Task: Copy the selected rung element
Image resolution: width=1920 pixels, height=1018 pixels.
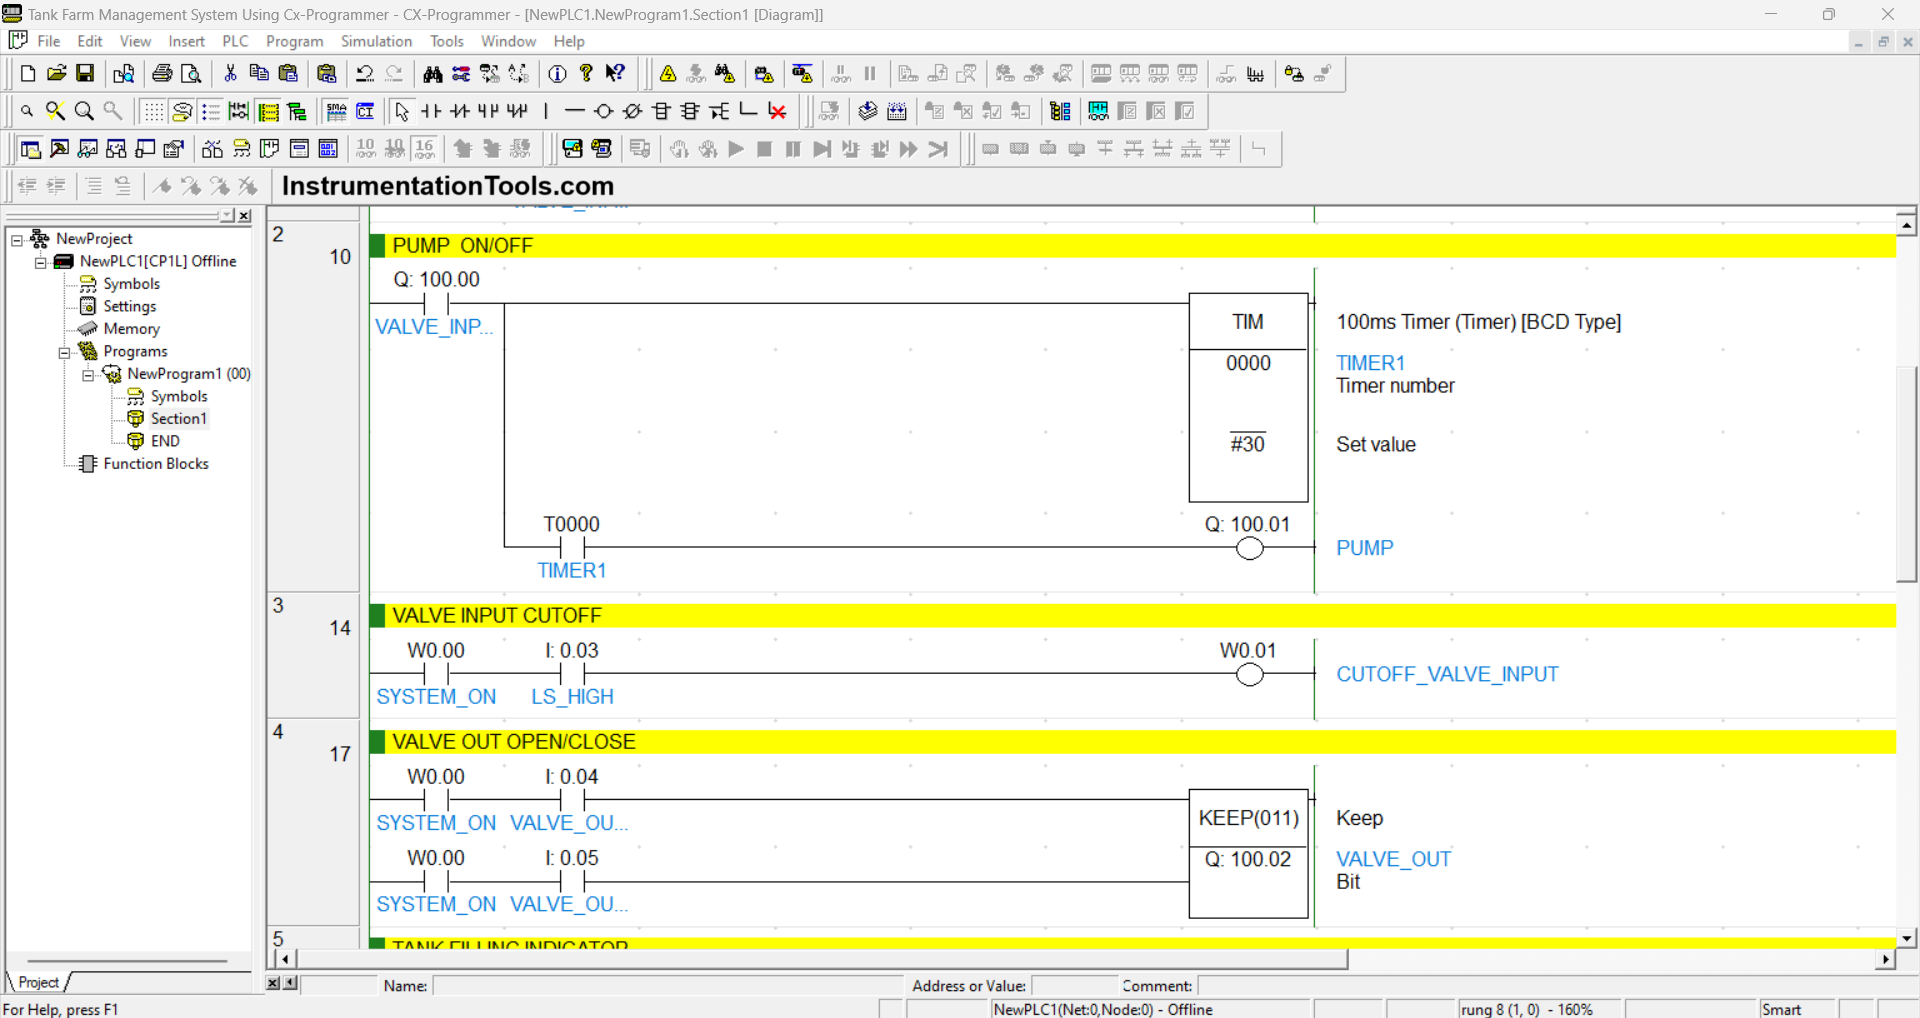Action: tap(259, 74)
